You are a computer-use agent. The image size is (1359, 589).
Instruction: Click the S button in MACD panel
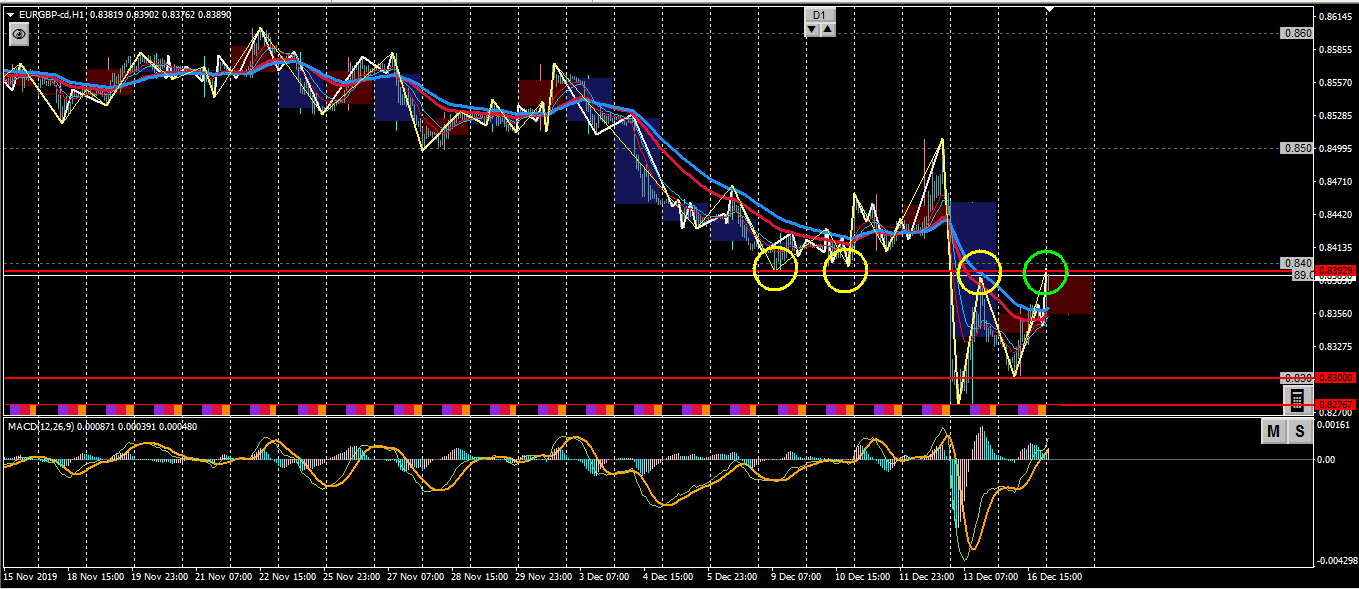(1299, 431)
